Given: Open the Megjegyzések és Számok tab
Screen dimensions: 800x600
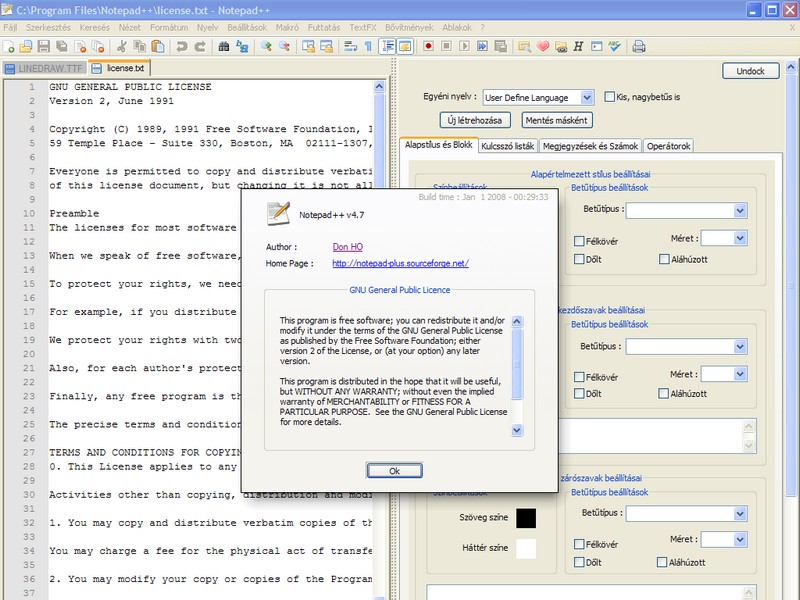Looking at the screenshot, I should tap(590, 146).
